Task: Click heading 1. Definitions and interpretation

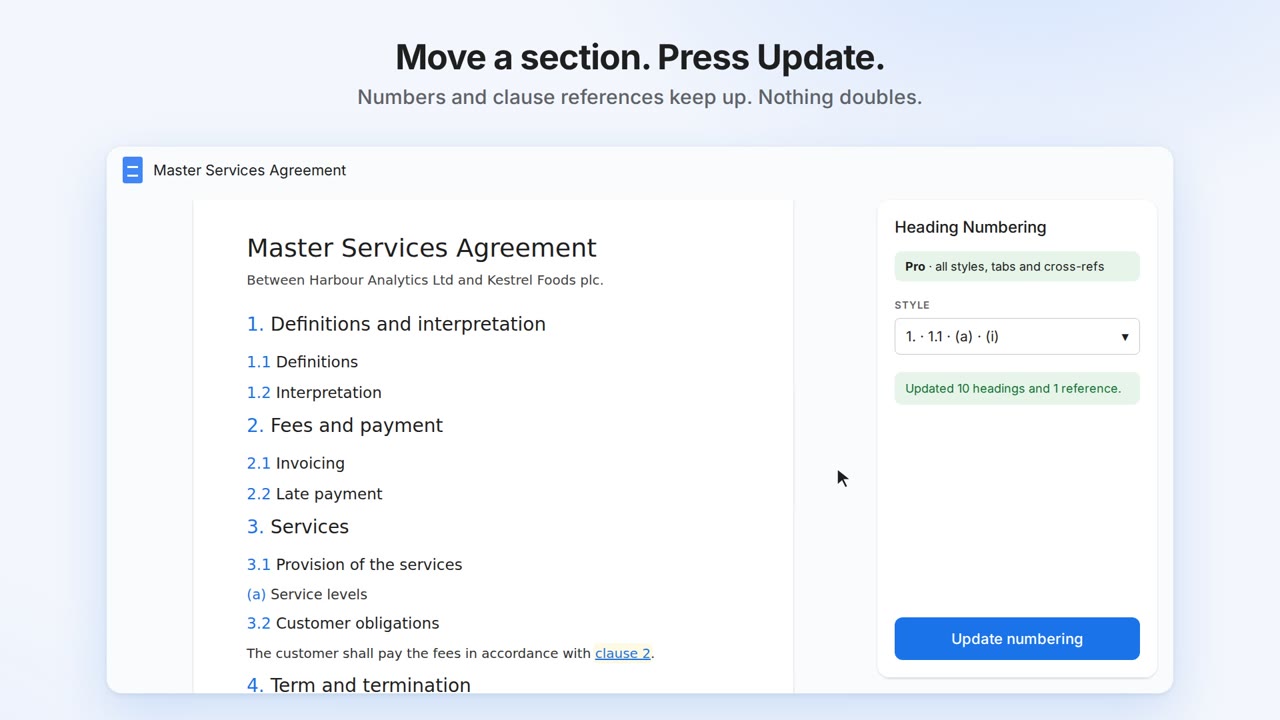Action: click(x=396, y=324)
